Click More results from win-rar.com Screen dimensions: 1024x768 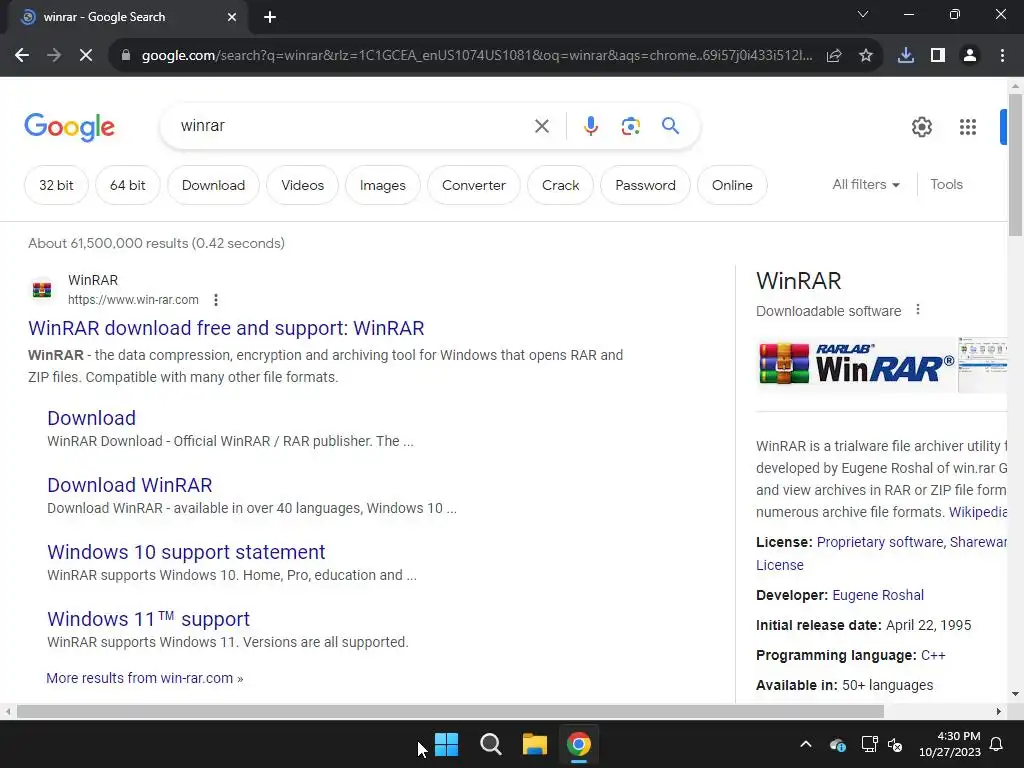pyautogui.click(x=144, y=678)
